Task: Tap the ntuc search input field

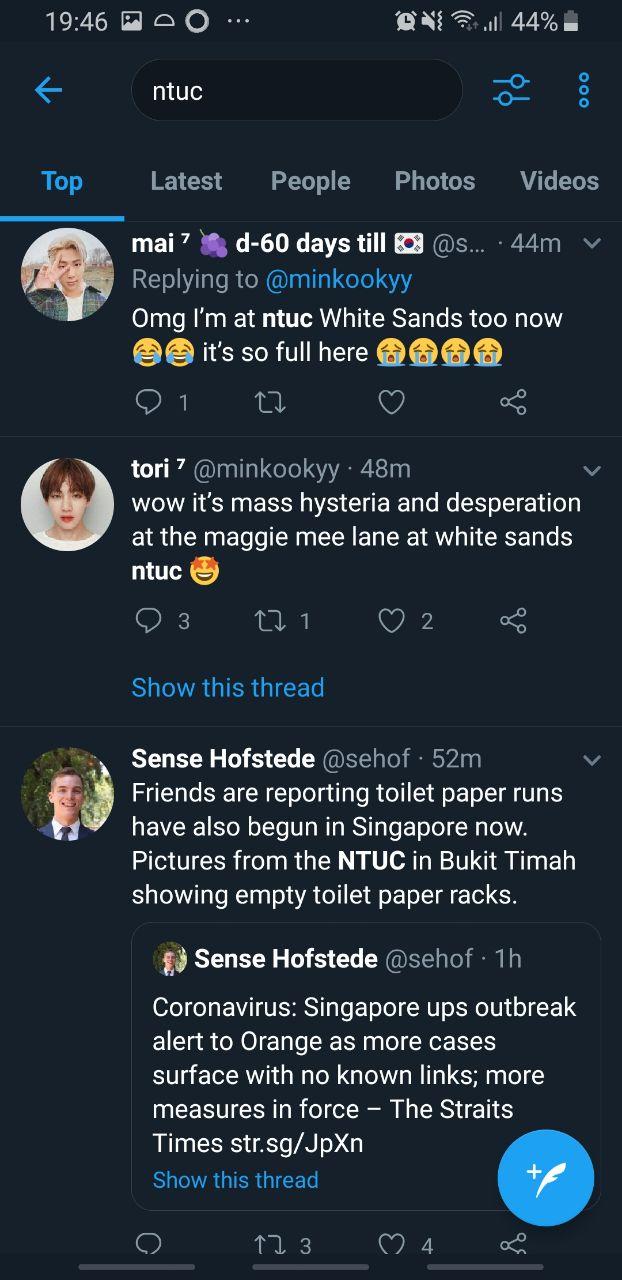Action: [296, 91]
